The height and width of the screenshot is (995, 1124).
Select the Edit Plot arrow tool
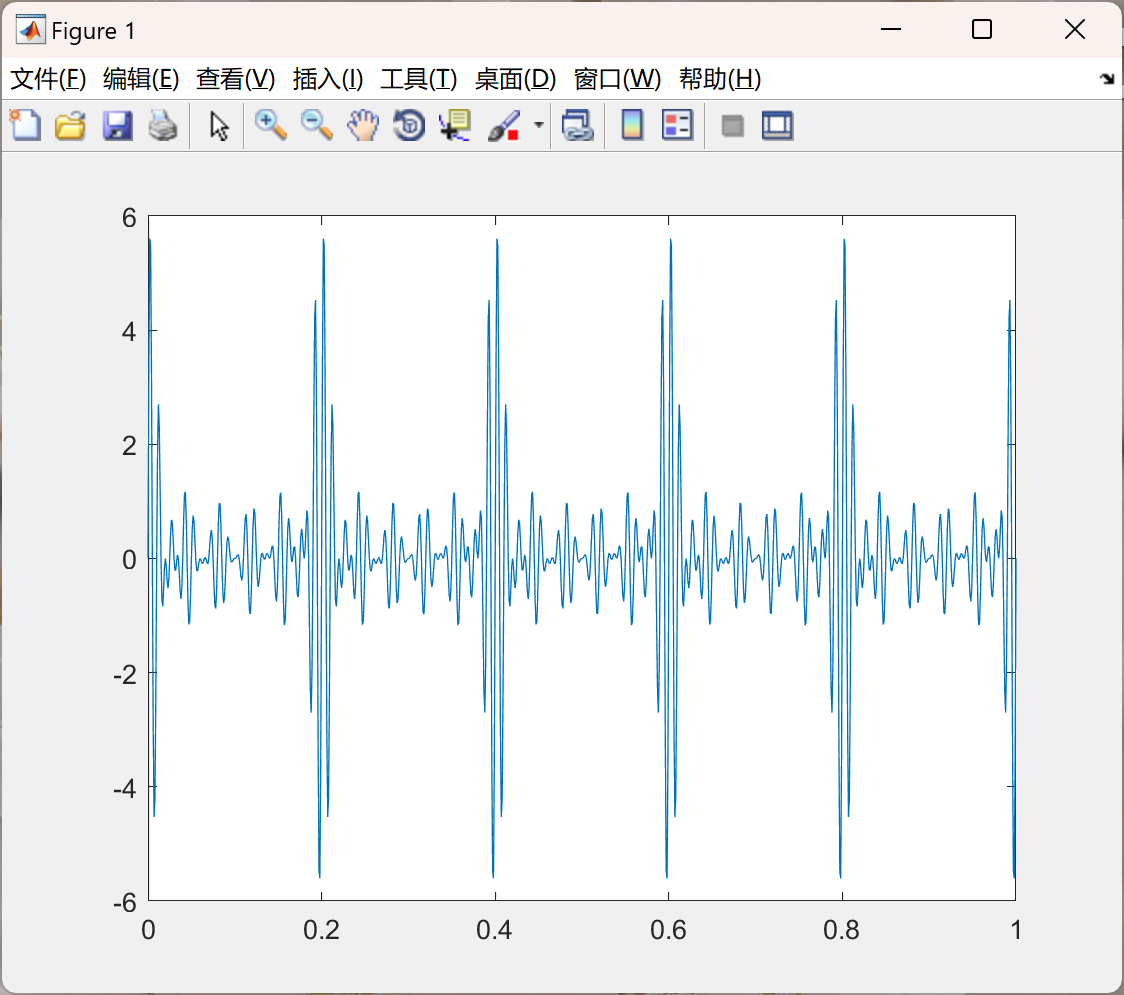click(219, 125)
